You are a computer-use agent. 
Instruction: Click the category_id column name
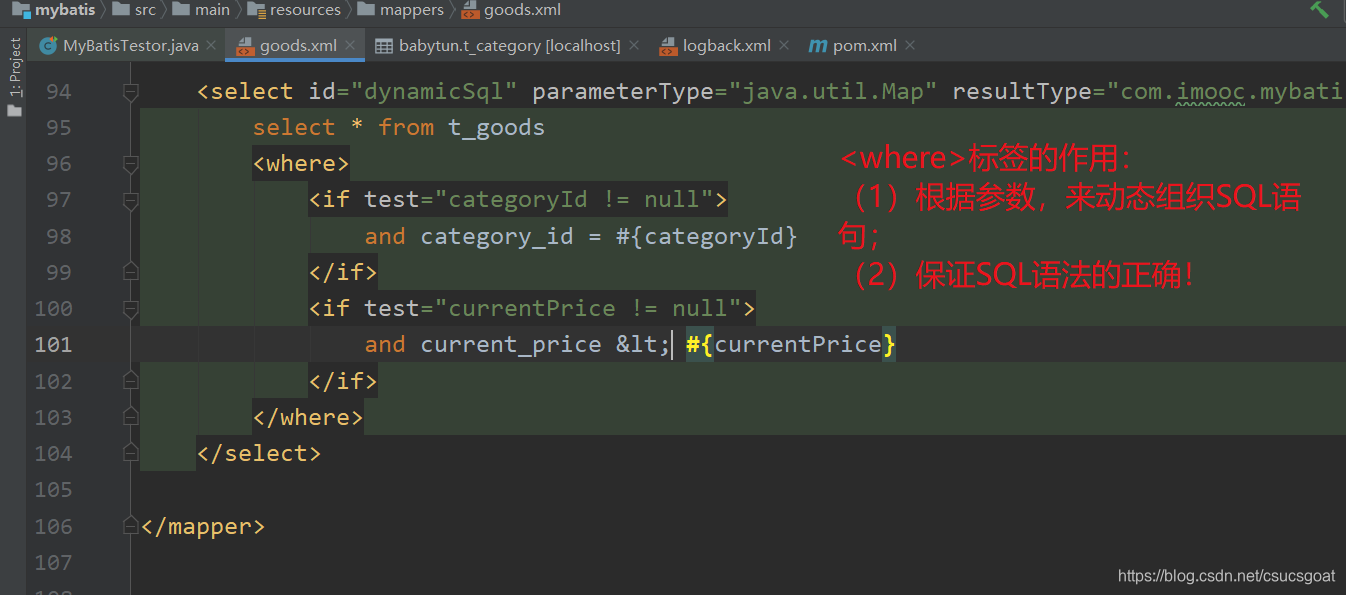[x=497, y=237]
